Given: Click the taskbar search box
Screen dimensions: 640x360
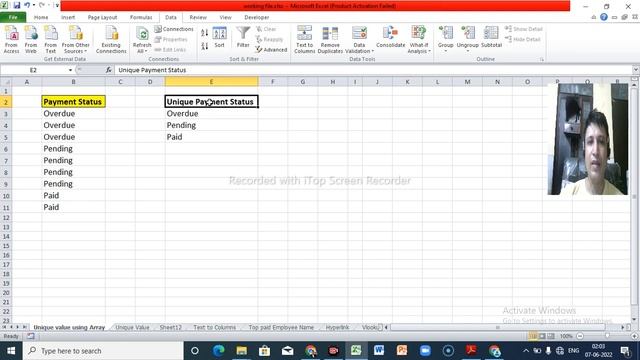Looking at the screenshot, I should [103, 351].
